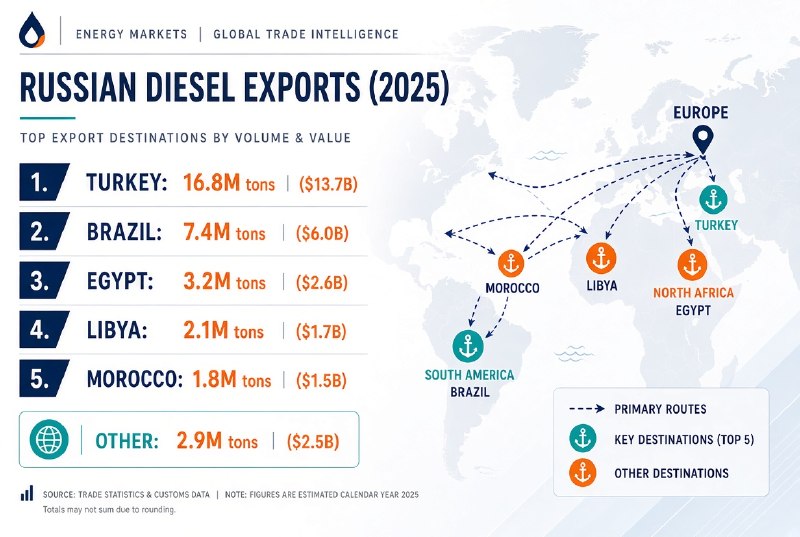Image resolution: width=800 pixels, height=537 pixels.
Task: Click the 'BRAZIL' map label
Action: (x=470, y=392)
